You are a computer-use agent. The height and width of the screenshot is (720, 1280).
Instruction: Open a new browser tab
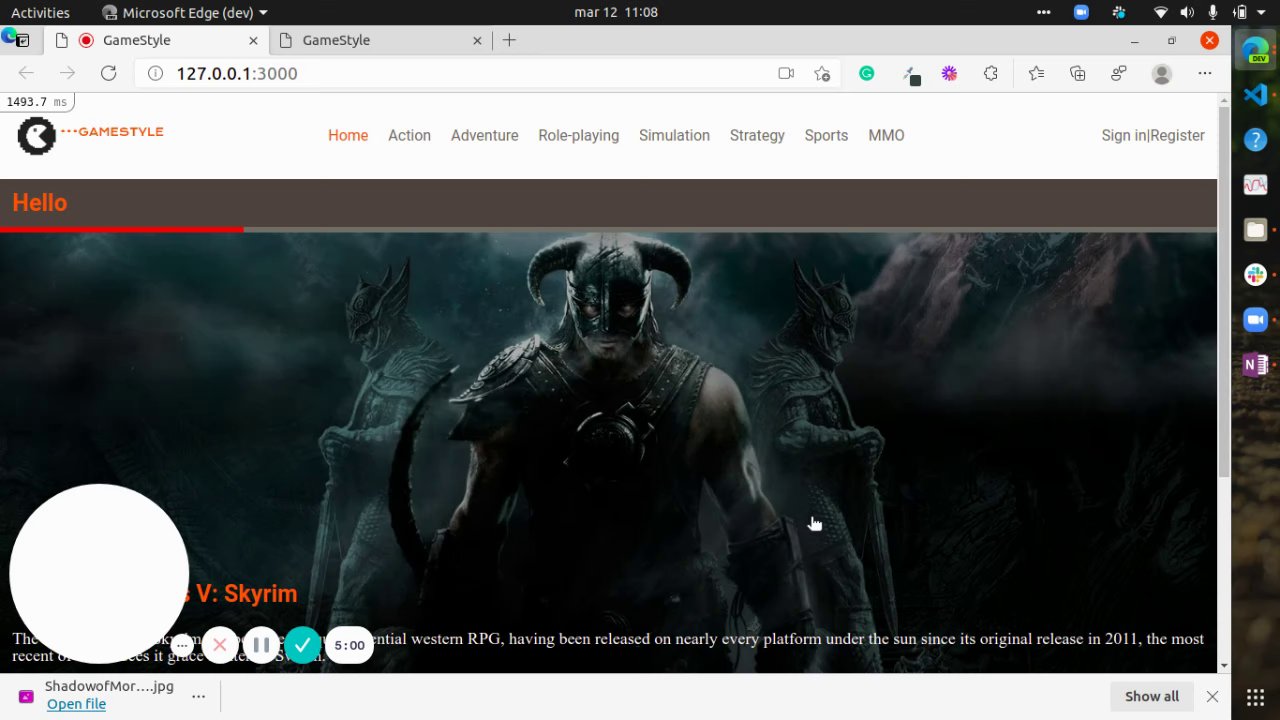(x=509, y=40)
